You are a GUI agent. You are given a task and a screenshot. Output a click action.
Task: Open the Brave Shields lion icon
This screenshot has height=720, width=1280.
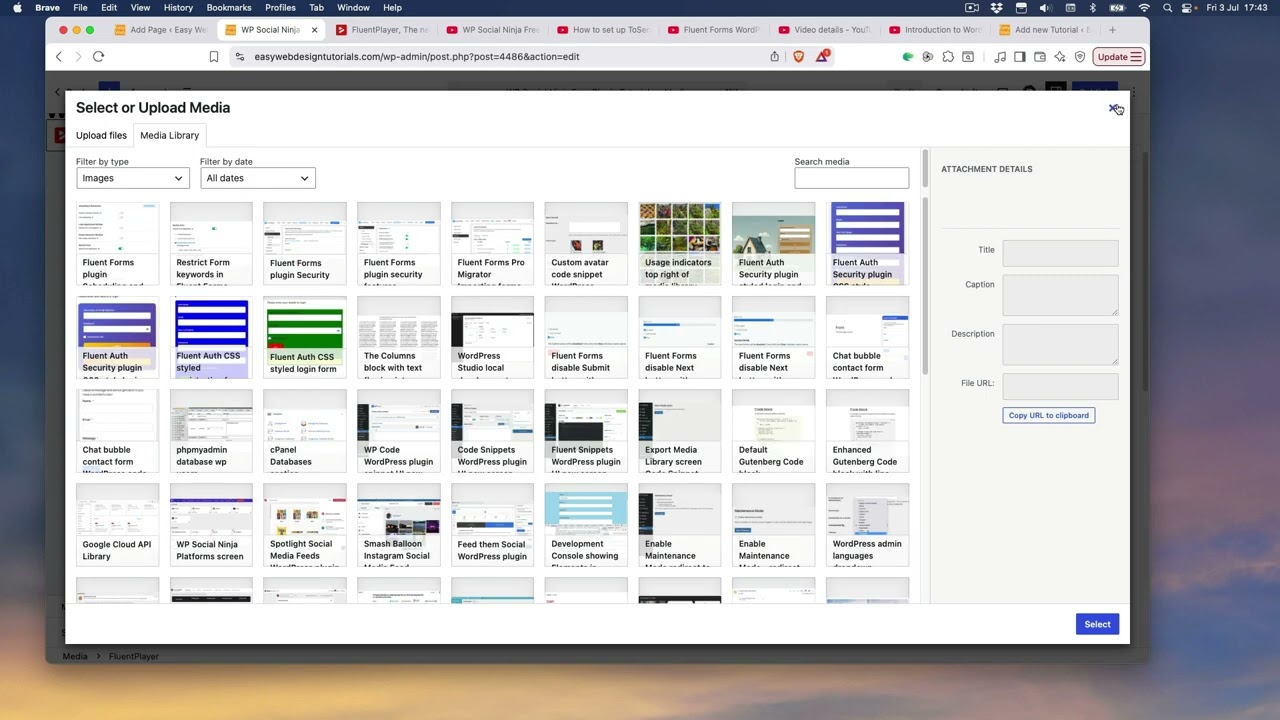pos(798,57)
